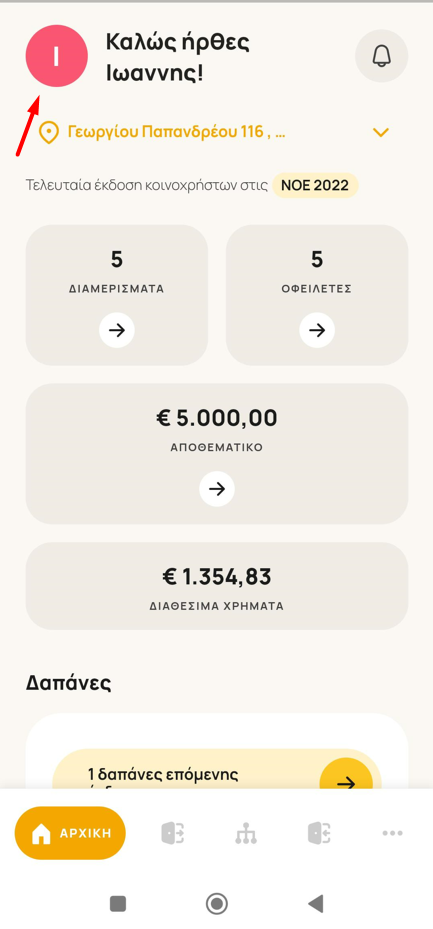
Task: Select the second bottom navigation tab icon
Action: (x=172, y=833)
